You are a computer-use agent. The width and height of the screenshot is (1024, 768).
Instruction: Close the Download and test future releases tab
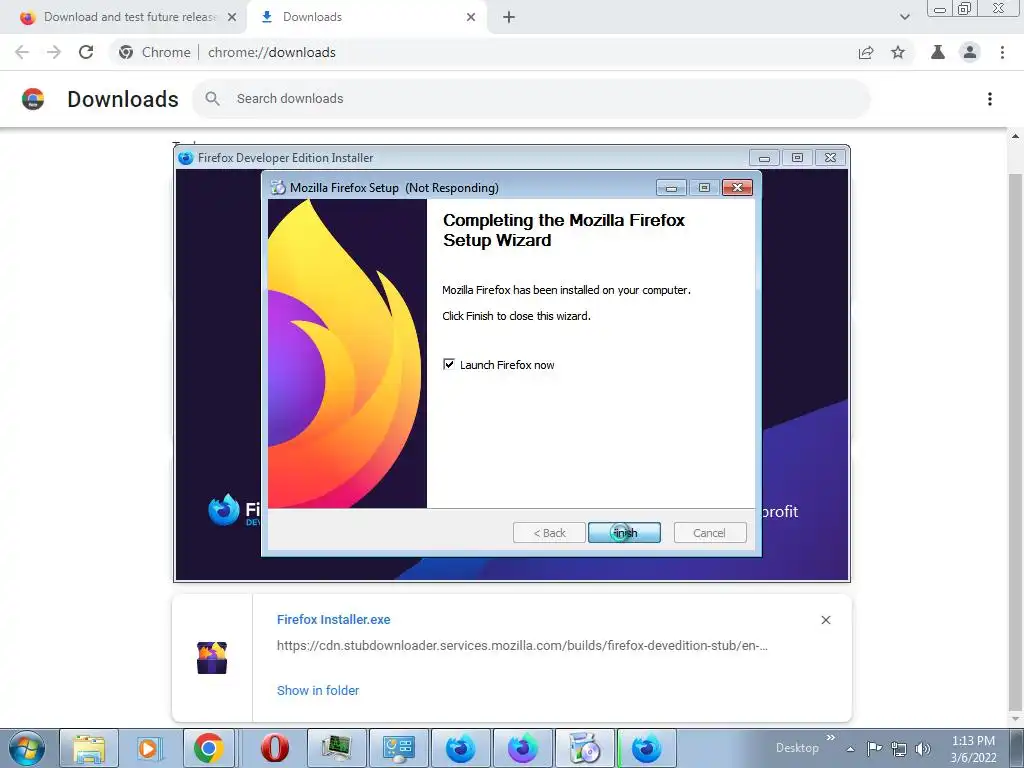pyautogui.click(x=232, y=17)
